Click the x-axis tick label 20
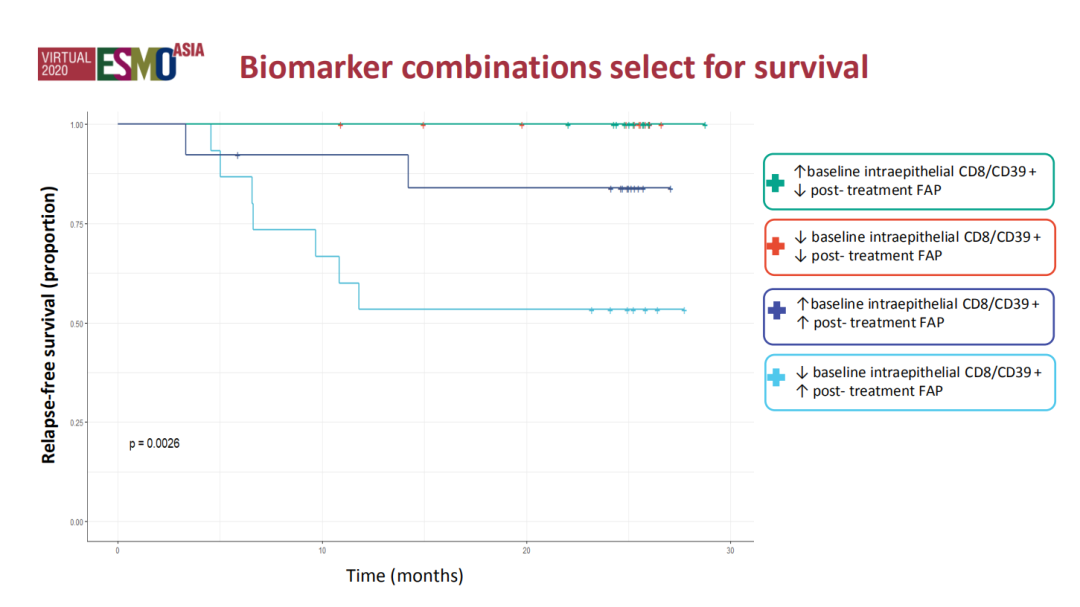The width and height of the screenshot is (1080, 607). tap(526, 552)
